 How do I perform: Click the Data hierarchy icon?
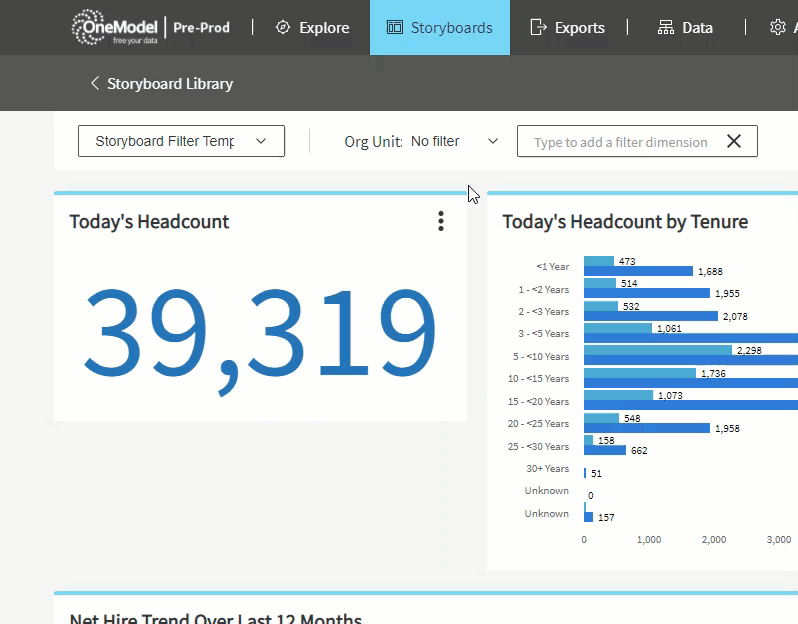click(x=666, y=28)
